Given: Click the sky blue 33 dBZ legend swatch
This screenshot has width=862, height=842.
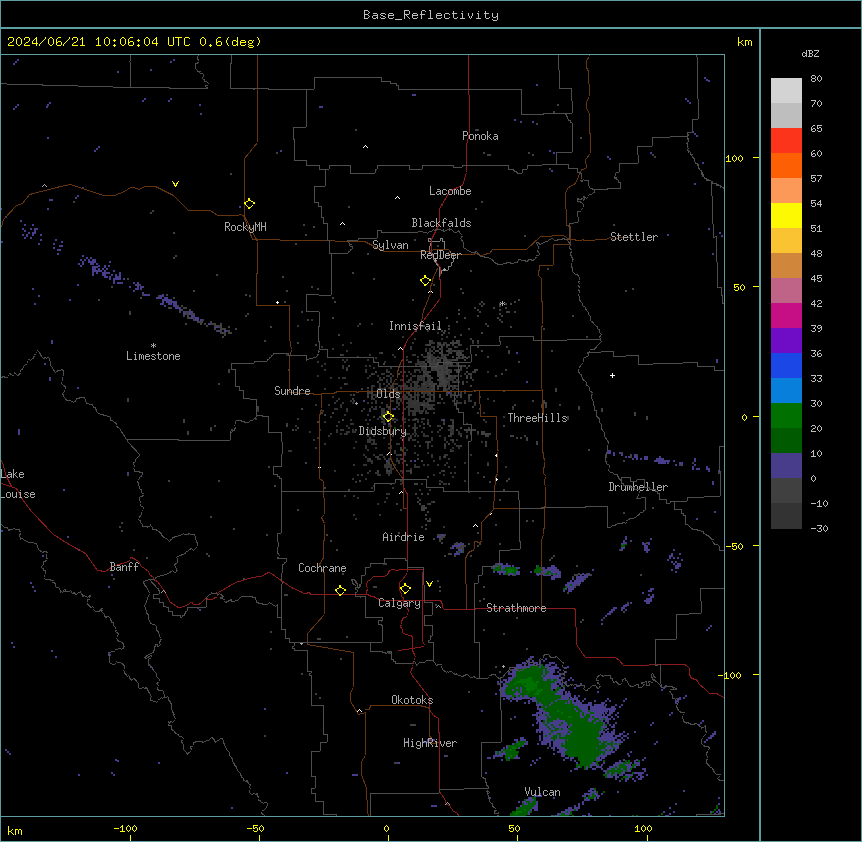Looking at the screenshot, I should tap(786, 390).
